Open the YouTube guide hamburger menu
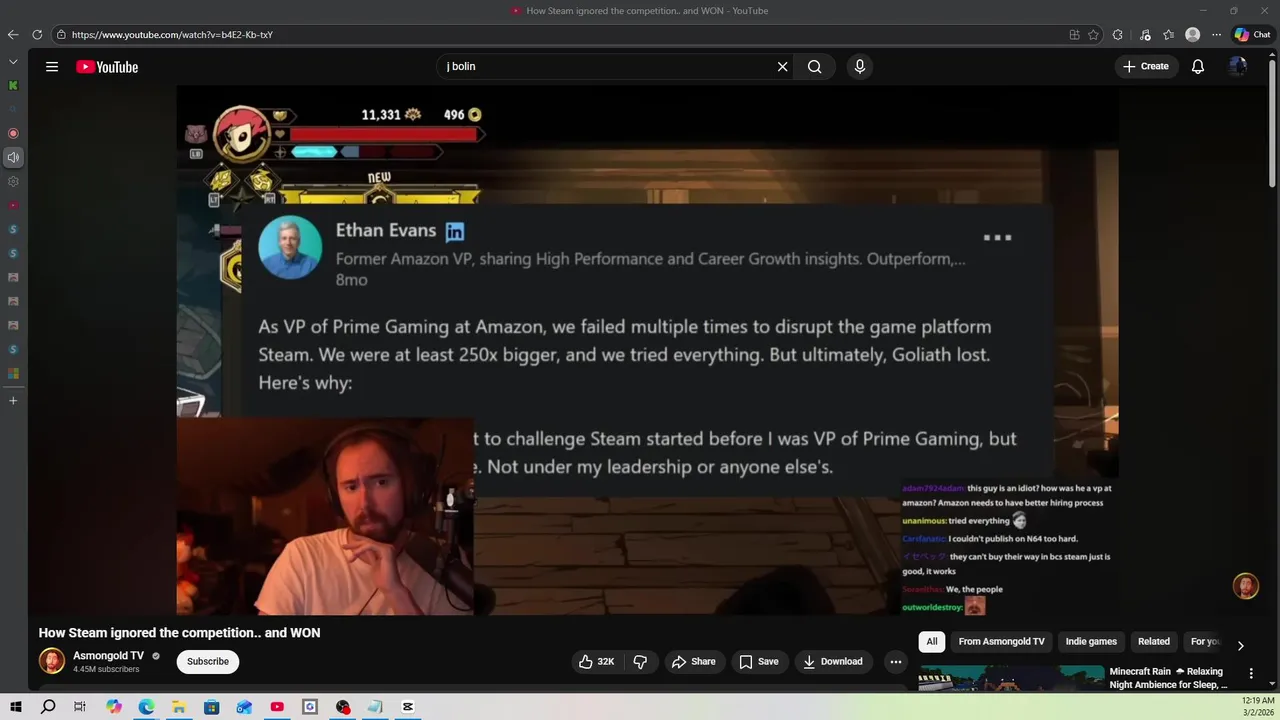The image size is (1280, 720). (52, 67)
